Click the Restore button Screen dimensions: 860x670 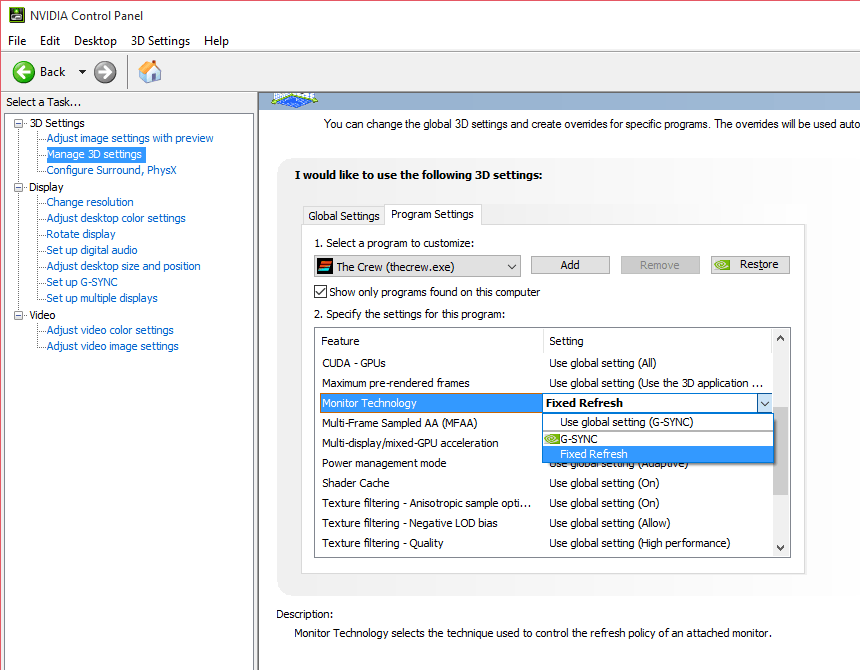point(750,265)
